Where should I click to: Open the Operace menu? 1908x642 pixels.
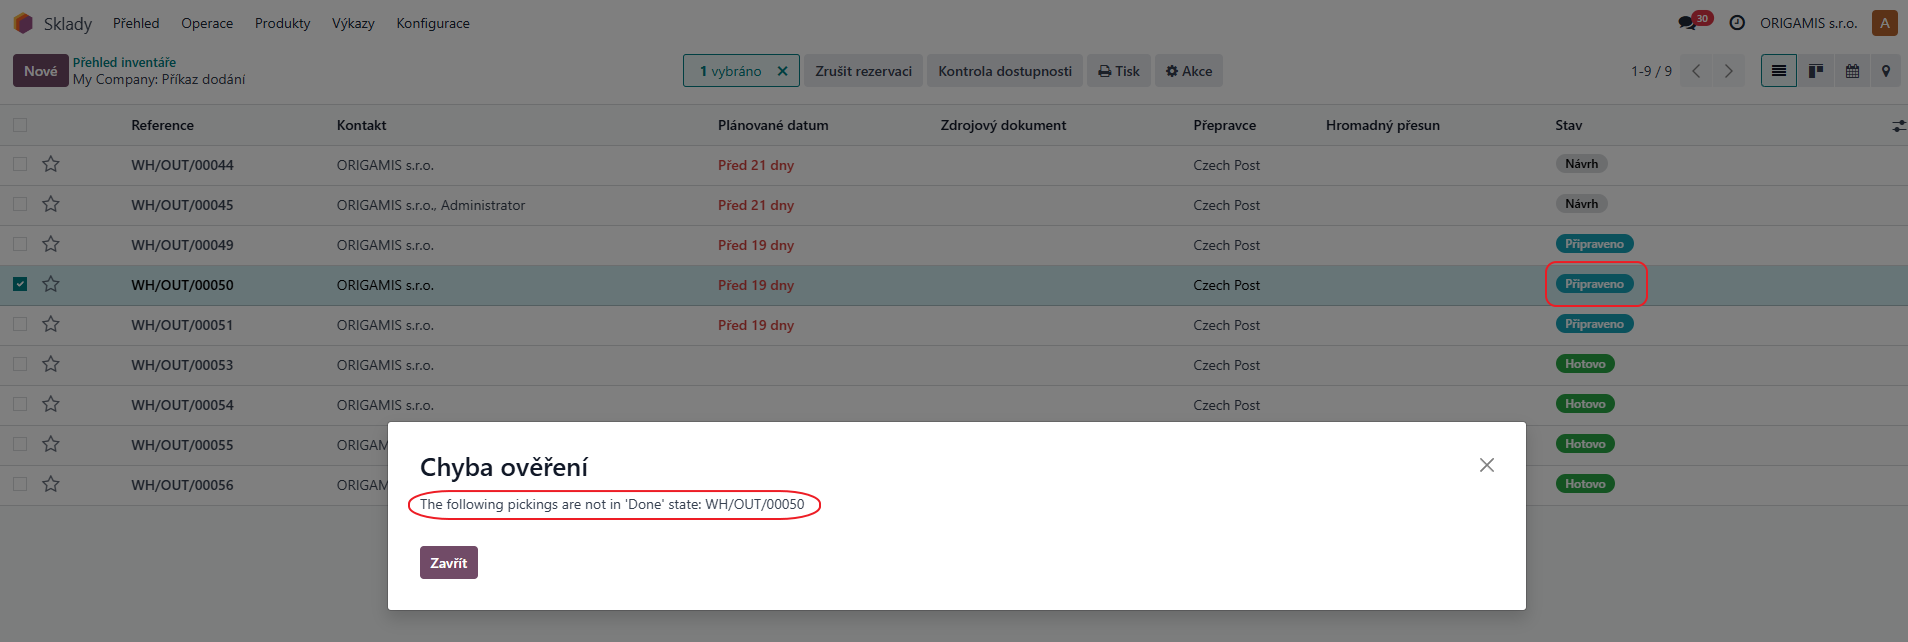coord(207,23)
